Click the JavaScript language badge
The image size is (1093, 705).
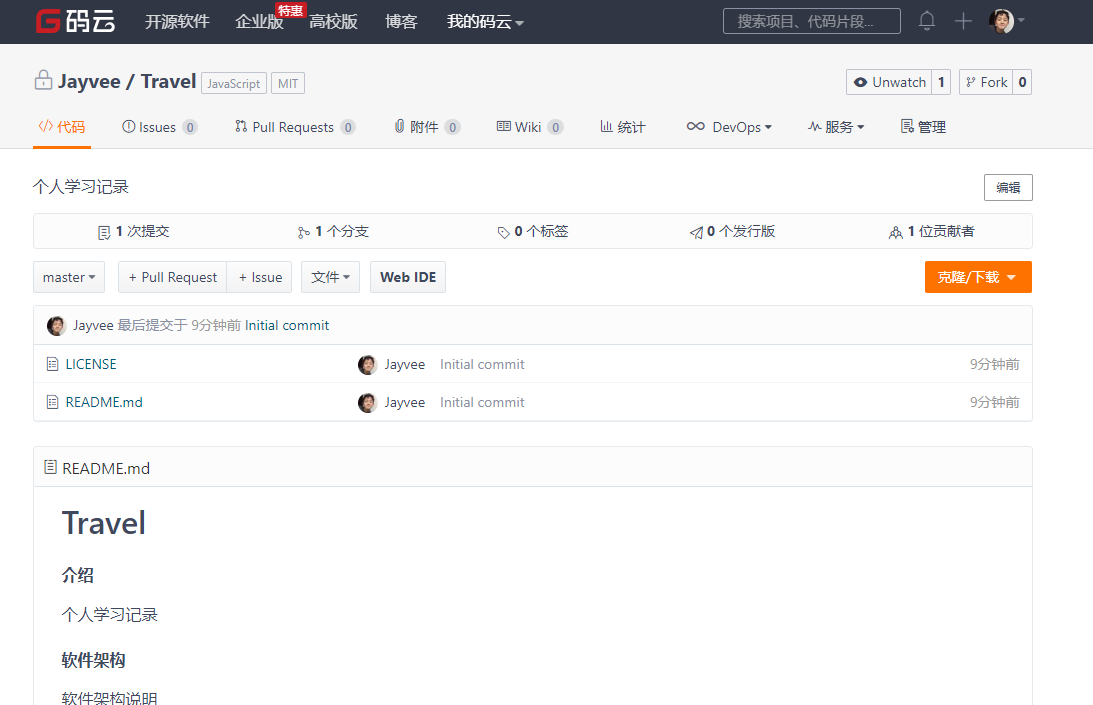tap(234, 83)
